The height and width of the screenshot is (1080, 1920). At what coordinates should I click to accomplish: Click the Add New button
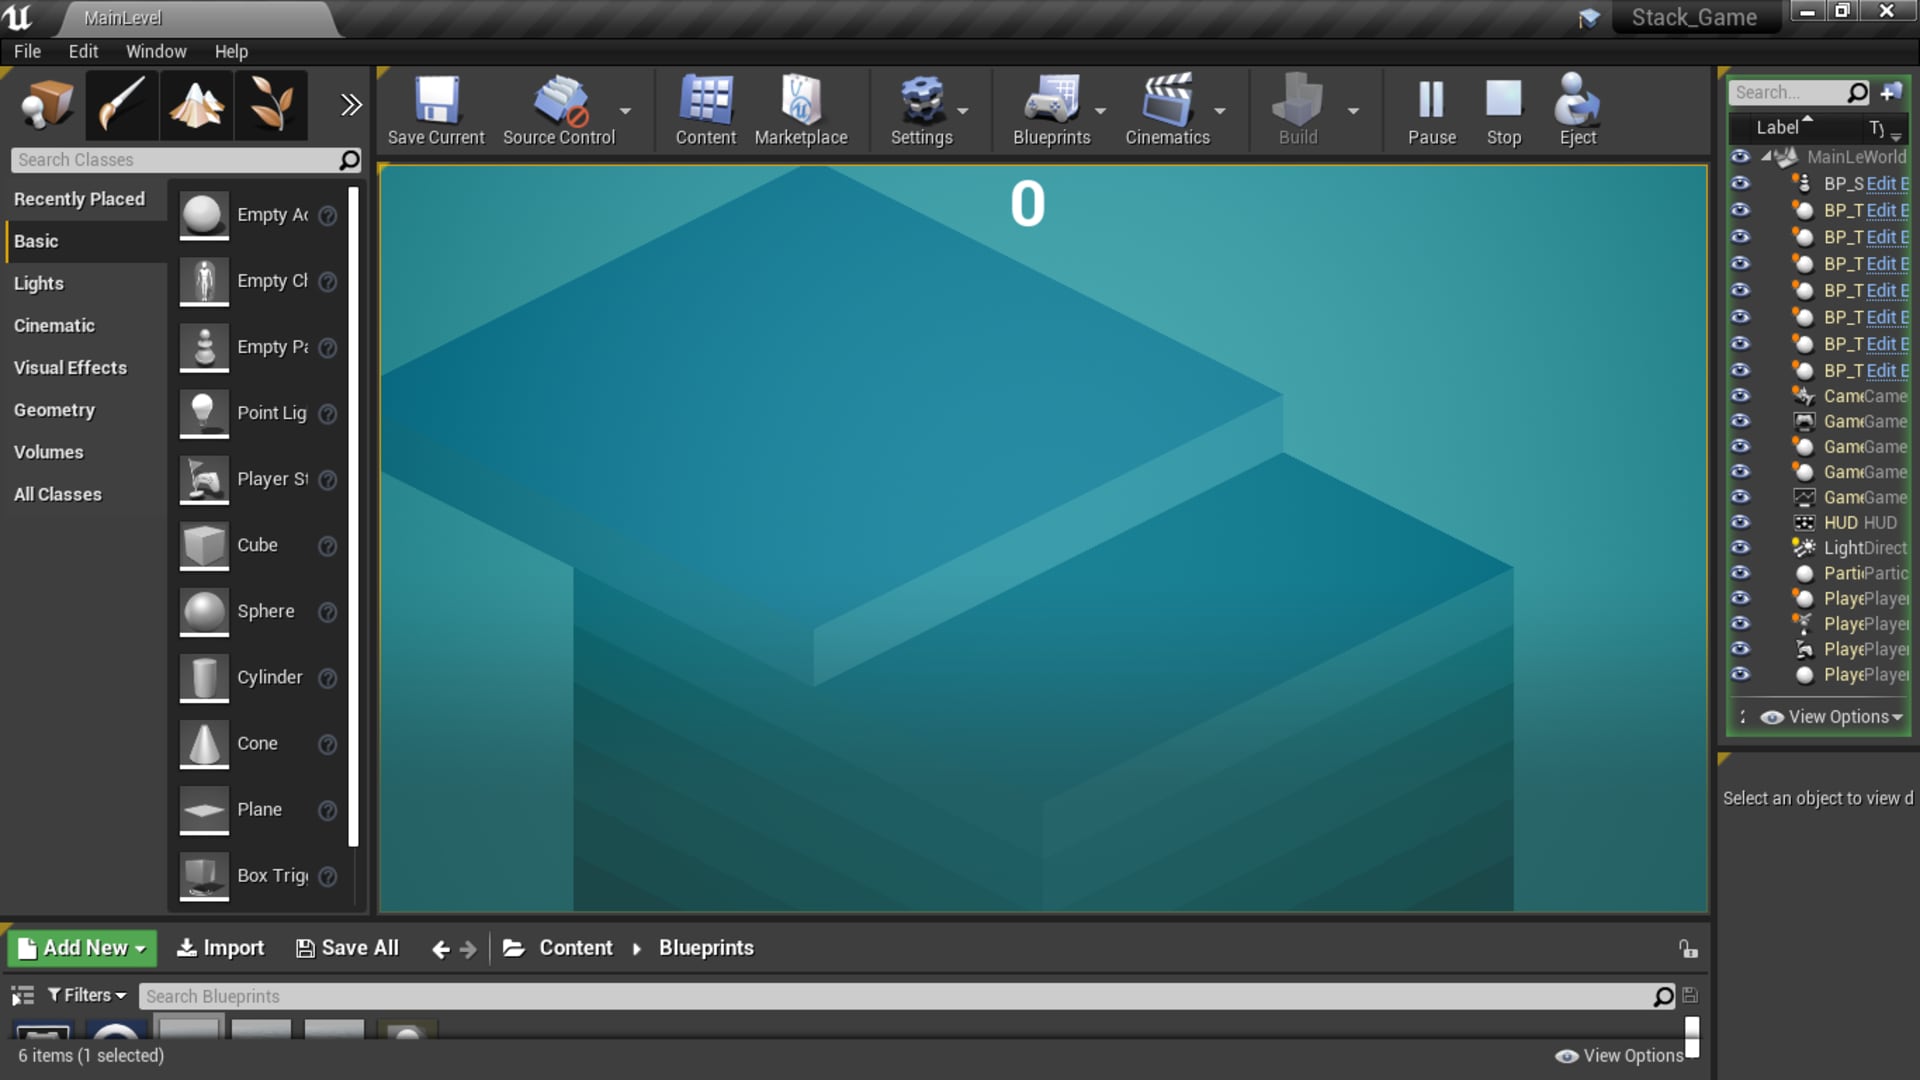[x=82, y=948]
